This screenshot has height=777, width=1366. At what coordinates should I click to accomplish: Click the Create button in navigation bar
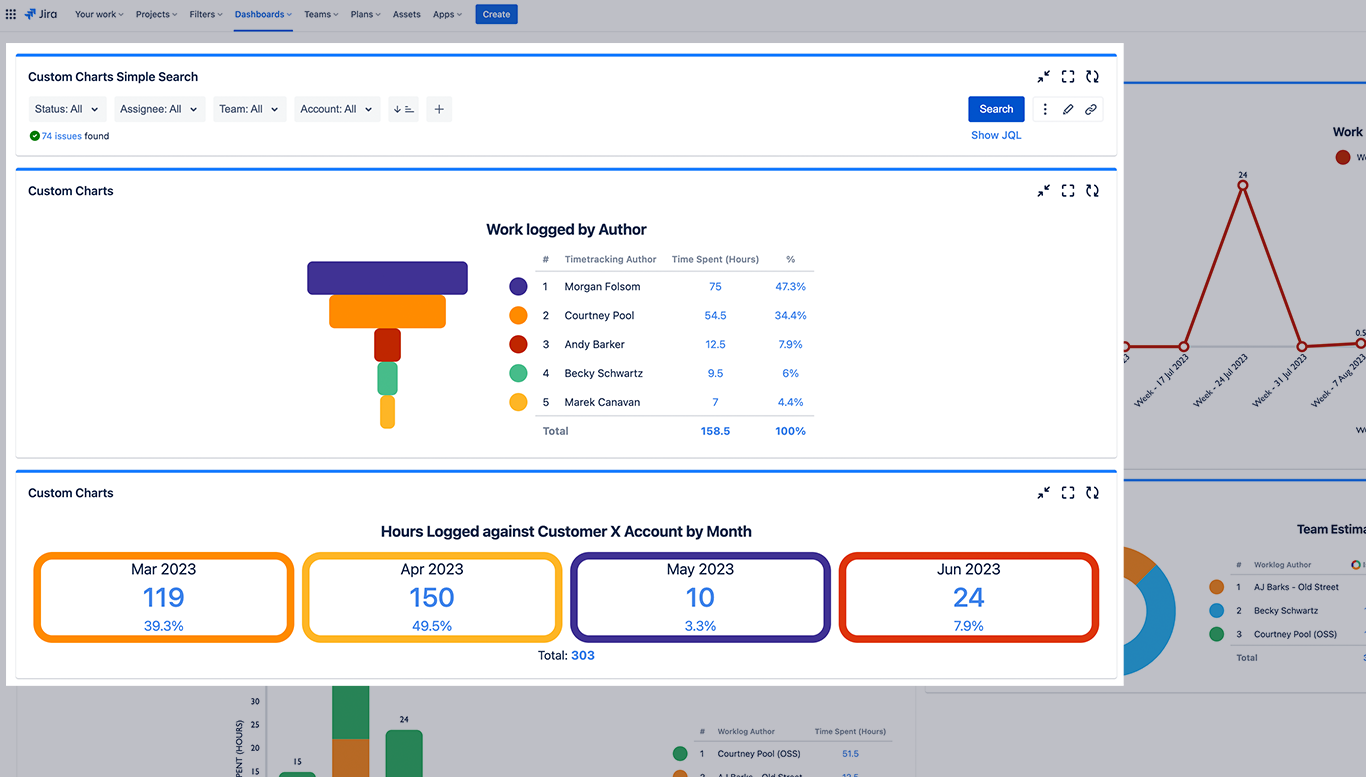pyautogui.click(x=496, y=14)
